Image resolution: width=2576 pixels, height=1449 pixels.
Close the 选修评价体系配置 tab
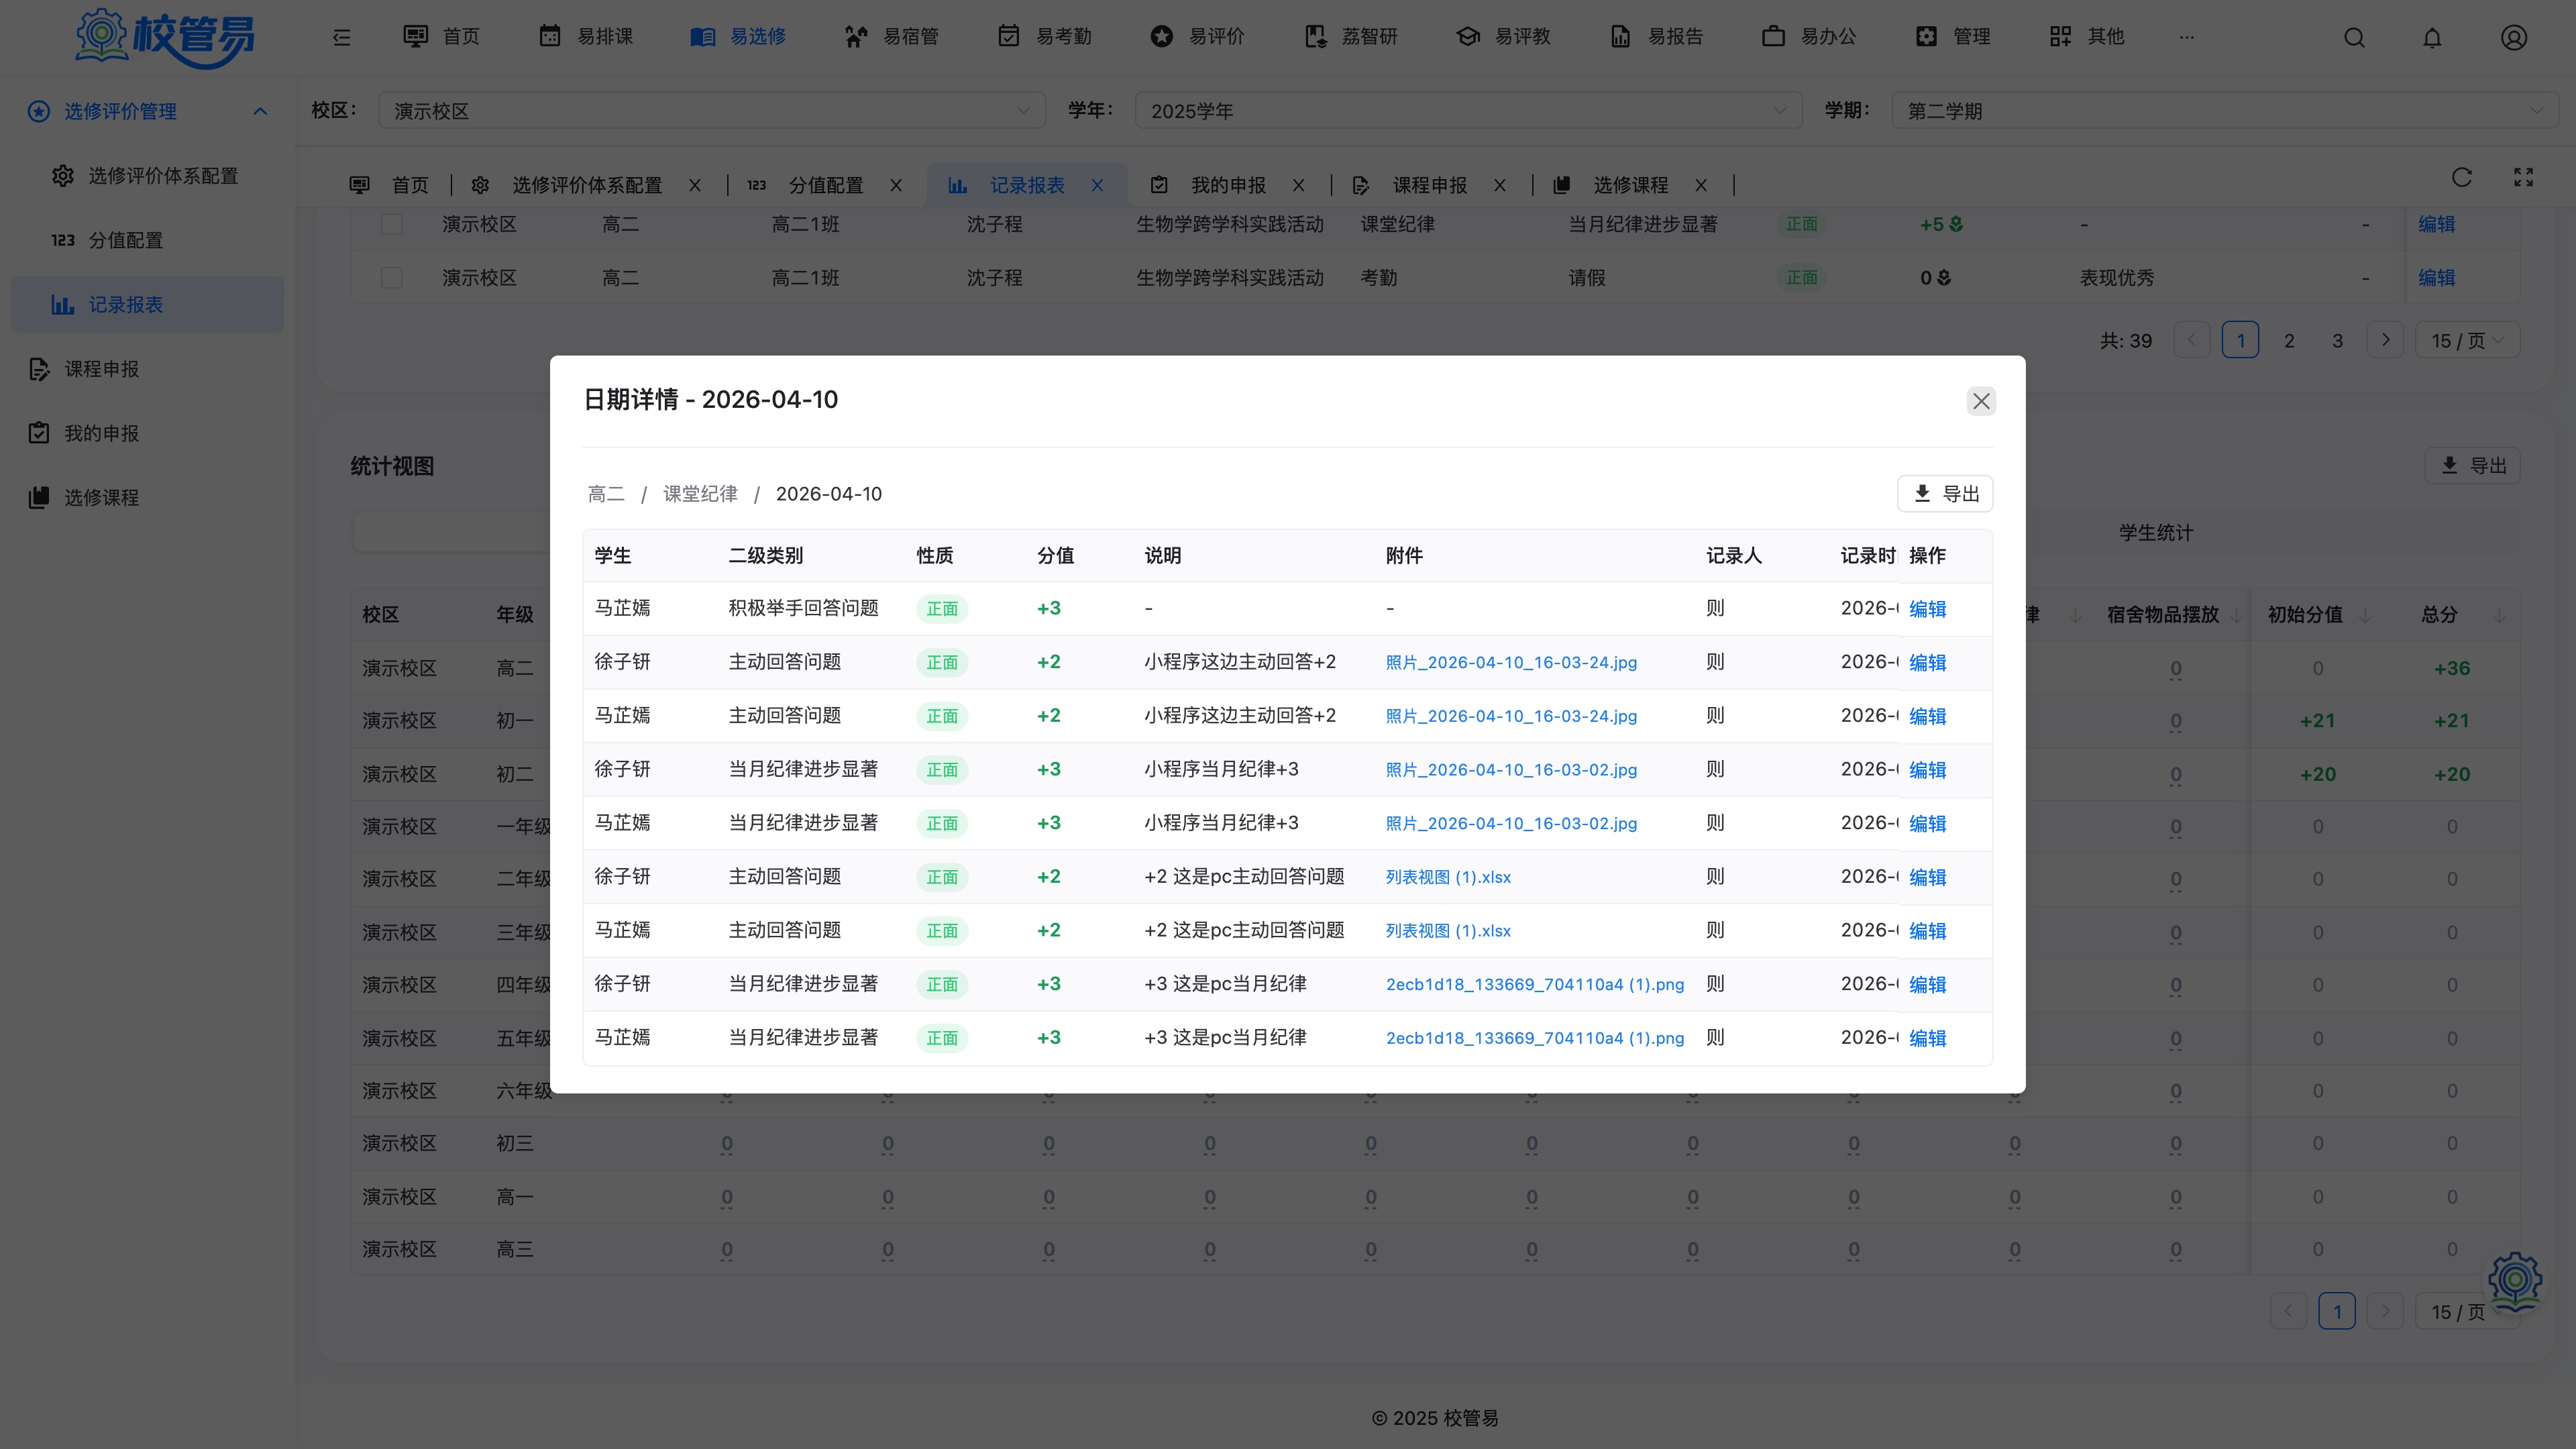tap(695, 185)
